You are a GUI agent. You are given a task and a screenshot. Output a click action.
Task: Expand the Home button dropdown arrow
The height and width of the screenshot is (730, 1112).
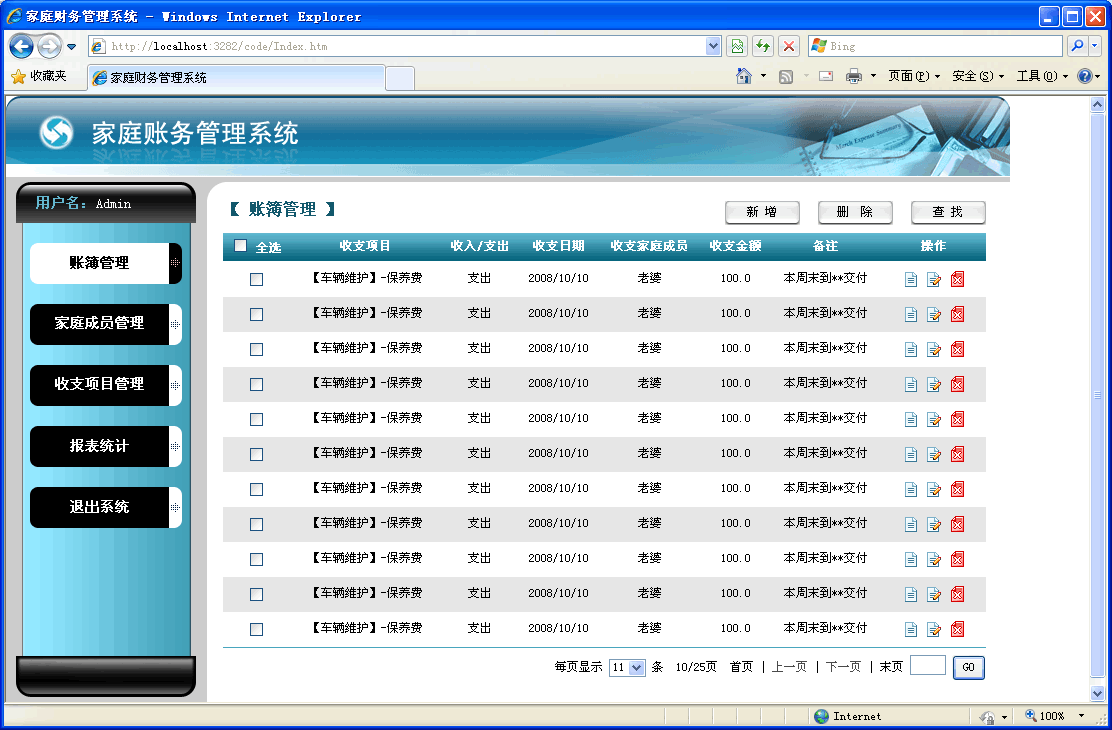[763, 76]
